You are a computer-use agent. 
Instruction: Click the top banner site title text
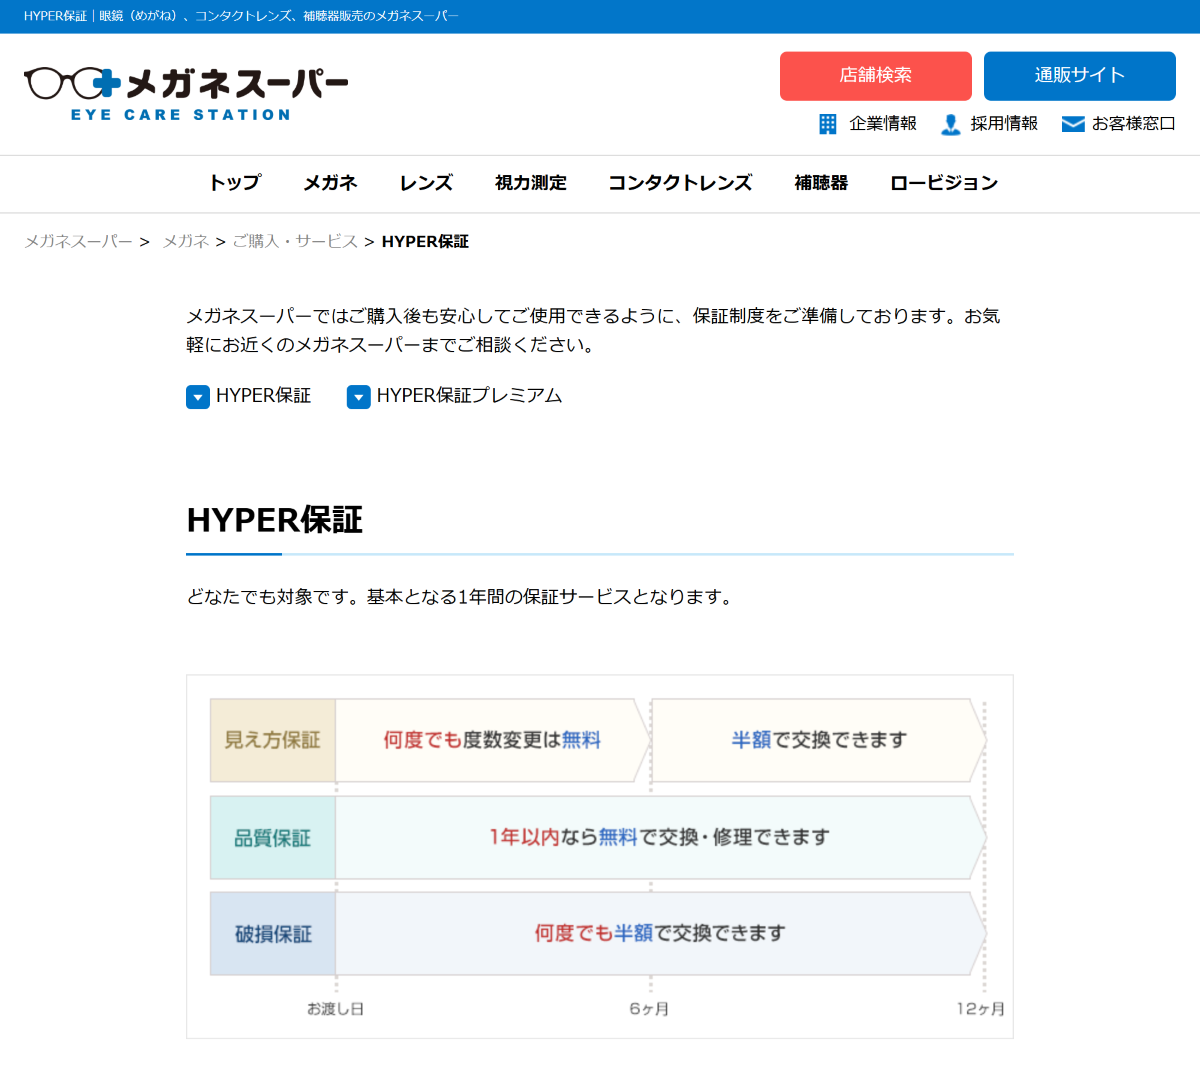point(241,16)
